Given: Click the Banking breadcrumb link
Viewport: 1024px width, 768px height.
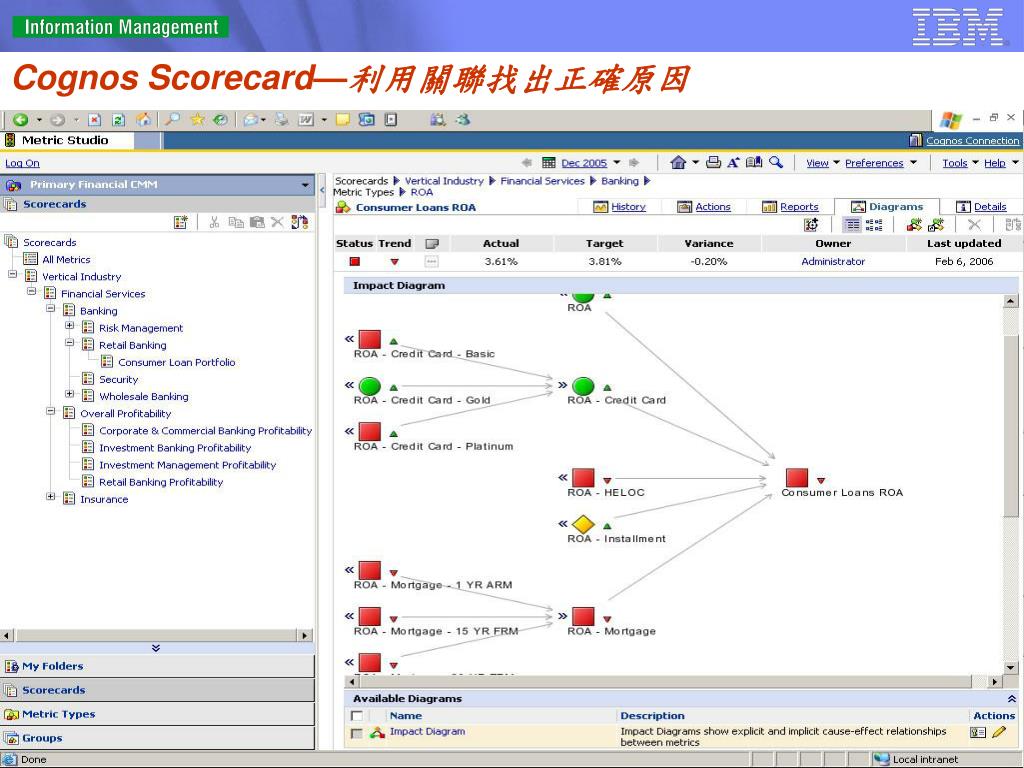Looking at the screenshot, I should pyautogui.click(x=619, y=181).
